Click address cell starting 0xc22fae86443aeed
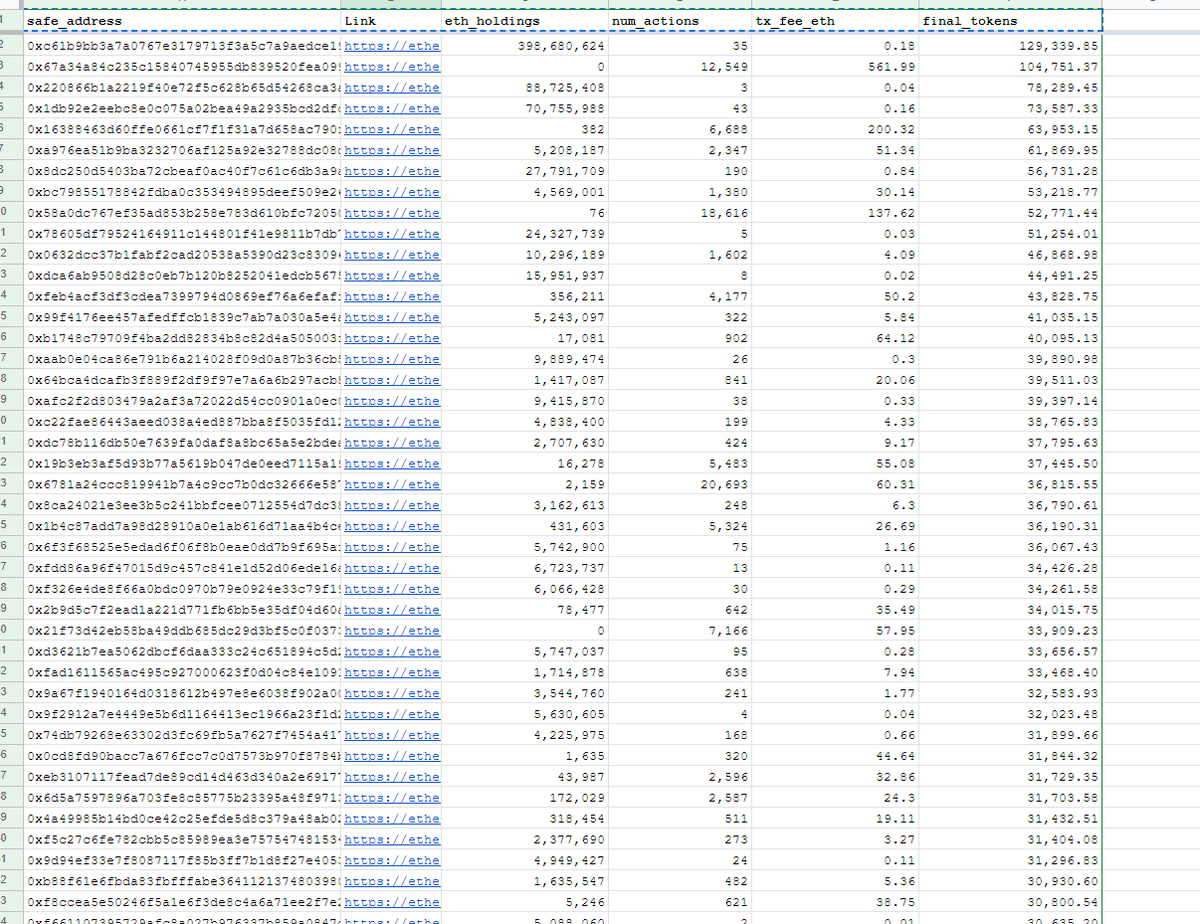Screen dimensions: 1200x924 pos(181,422)
